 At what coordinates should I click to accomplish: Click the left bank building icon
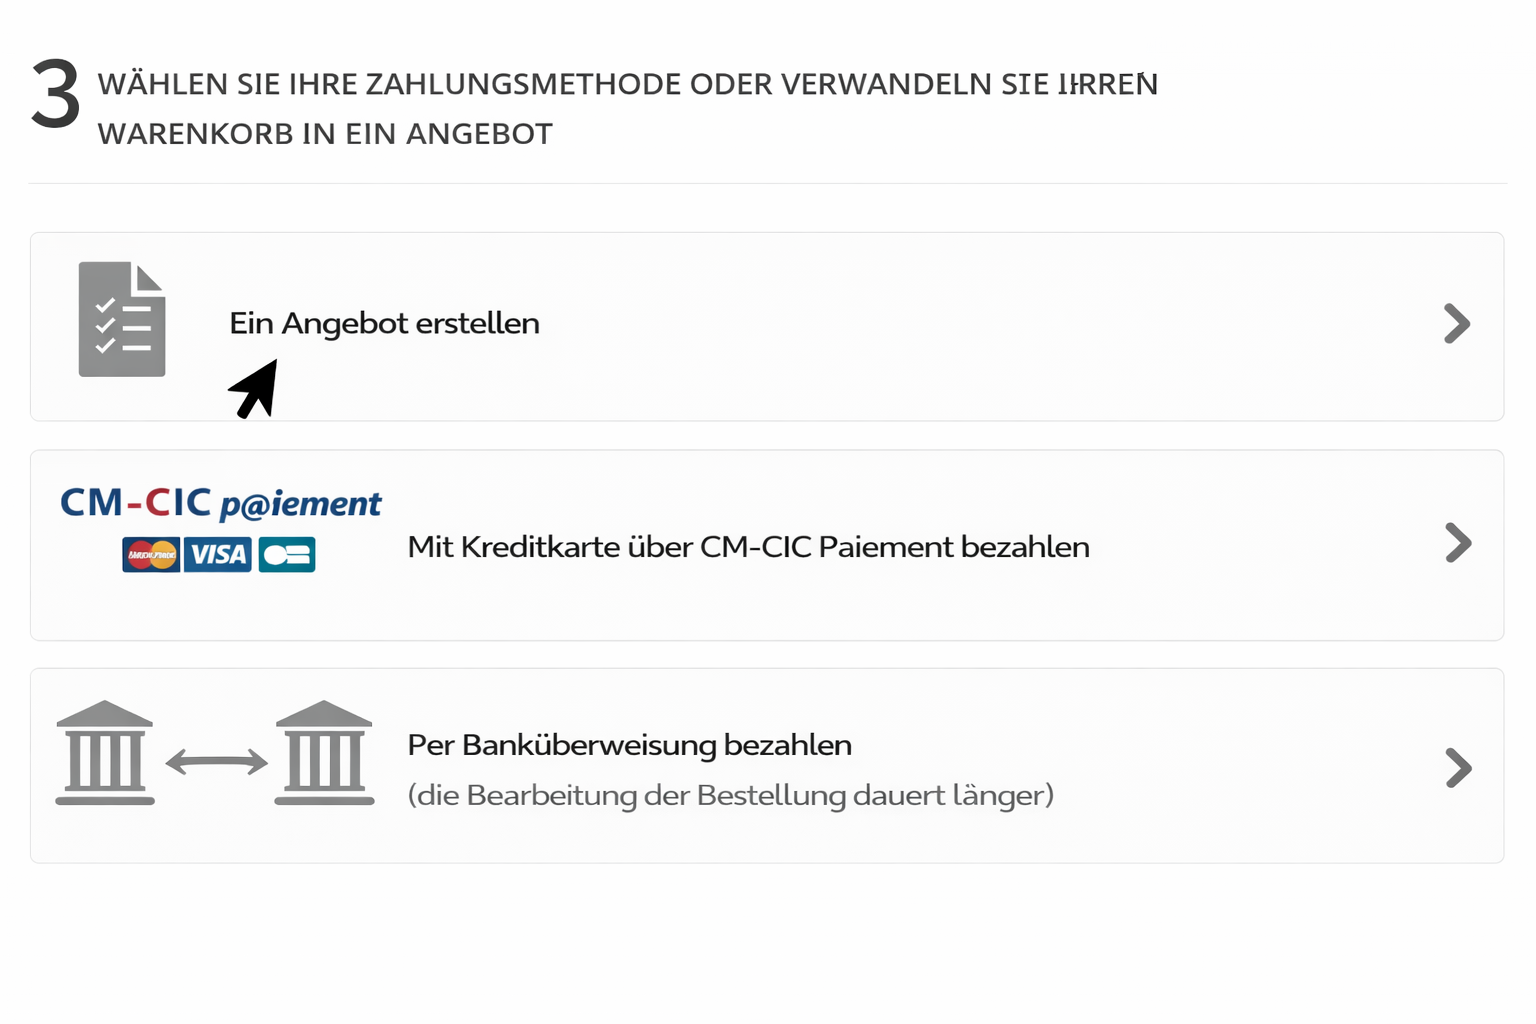click(x=105, y=753)
